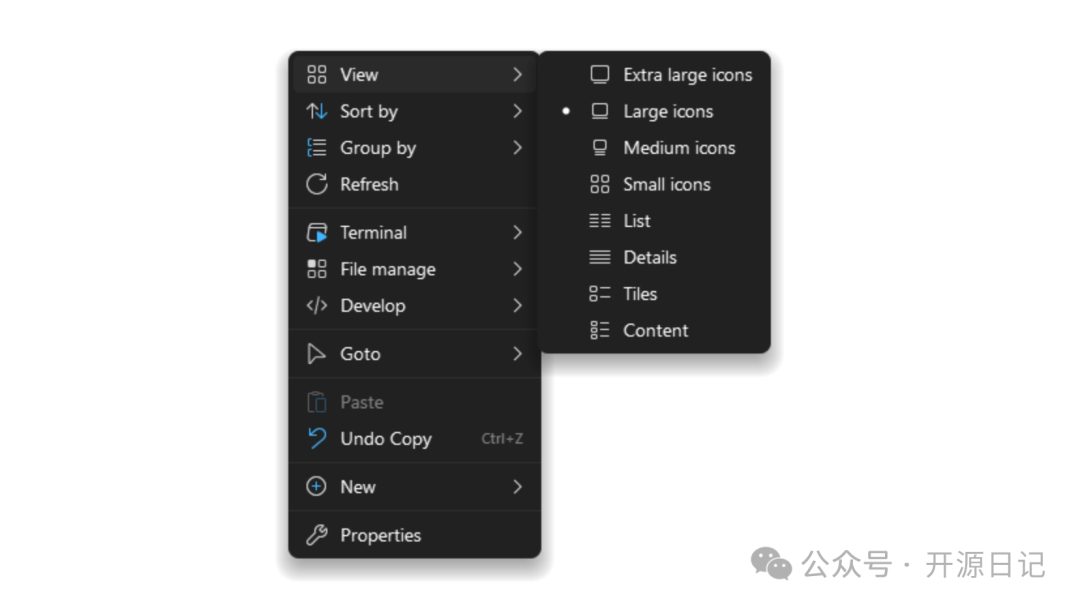
Task: Choose Tiles from the View submenu
Action: pos(639,294)
